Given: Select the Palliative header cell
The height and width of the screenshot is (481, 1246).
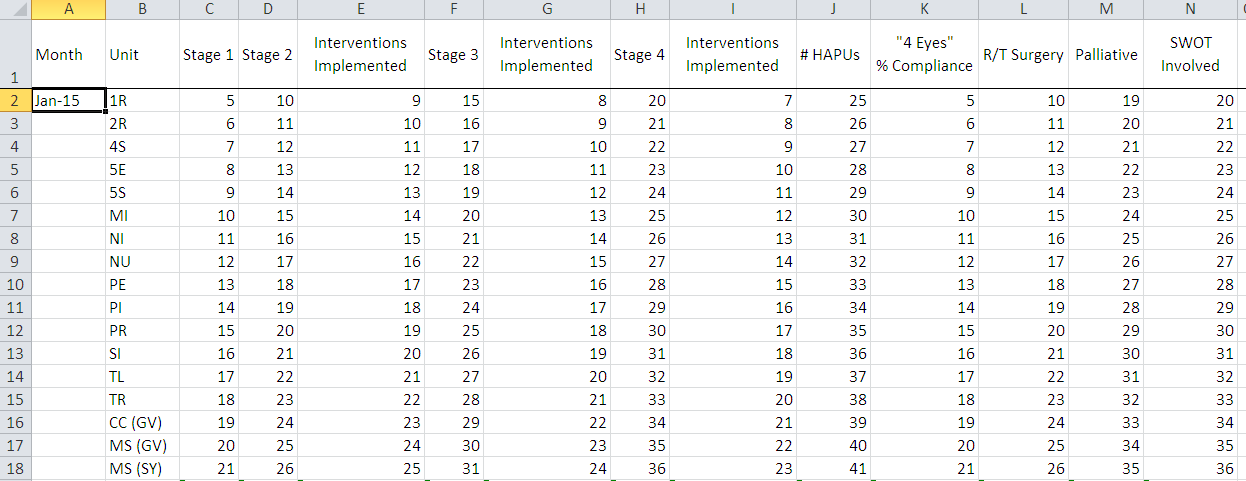Looking at the screenshot, I should coord(1106,55).
